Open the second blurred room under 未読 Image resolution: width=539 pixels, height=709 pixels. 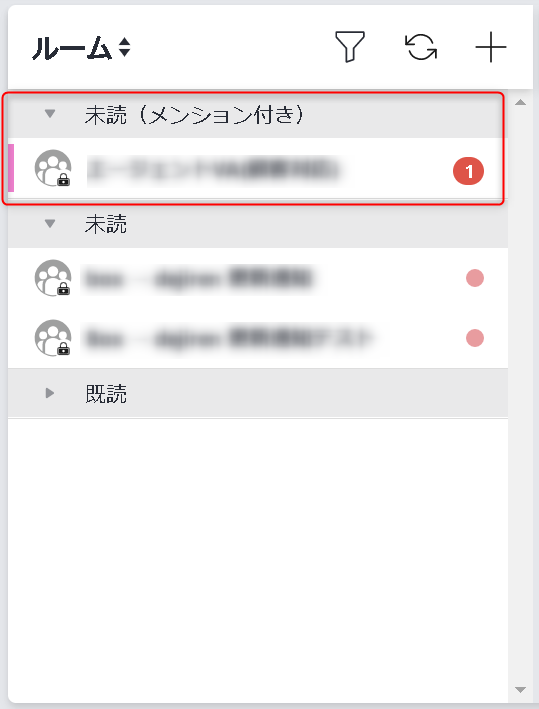pyautogui.click(x=258, y=338)
